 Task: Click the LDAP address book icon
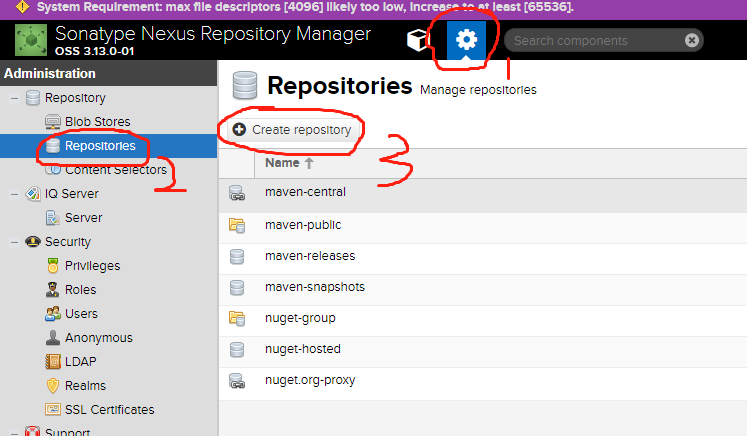coord(53,362)
